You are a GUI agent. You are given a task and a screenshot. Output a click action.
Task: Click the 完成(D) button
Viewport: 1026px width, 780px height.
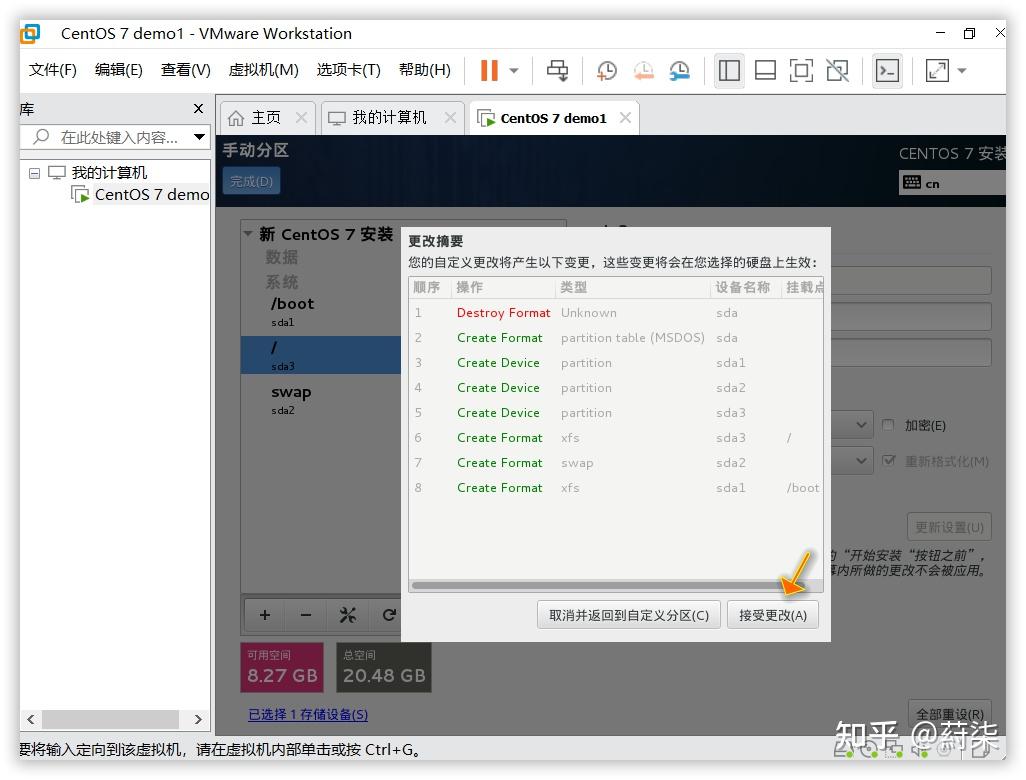tap(251, 181)
